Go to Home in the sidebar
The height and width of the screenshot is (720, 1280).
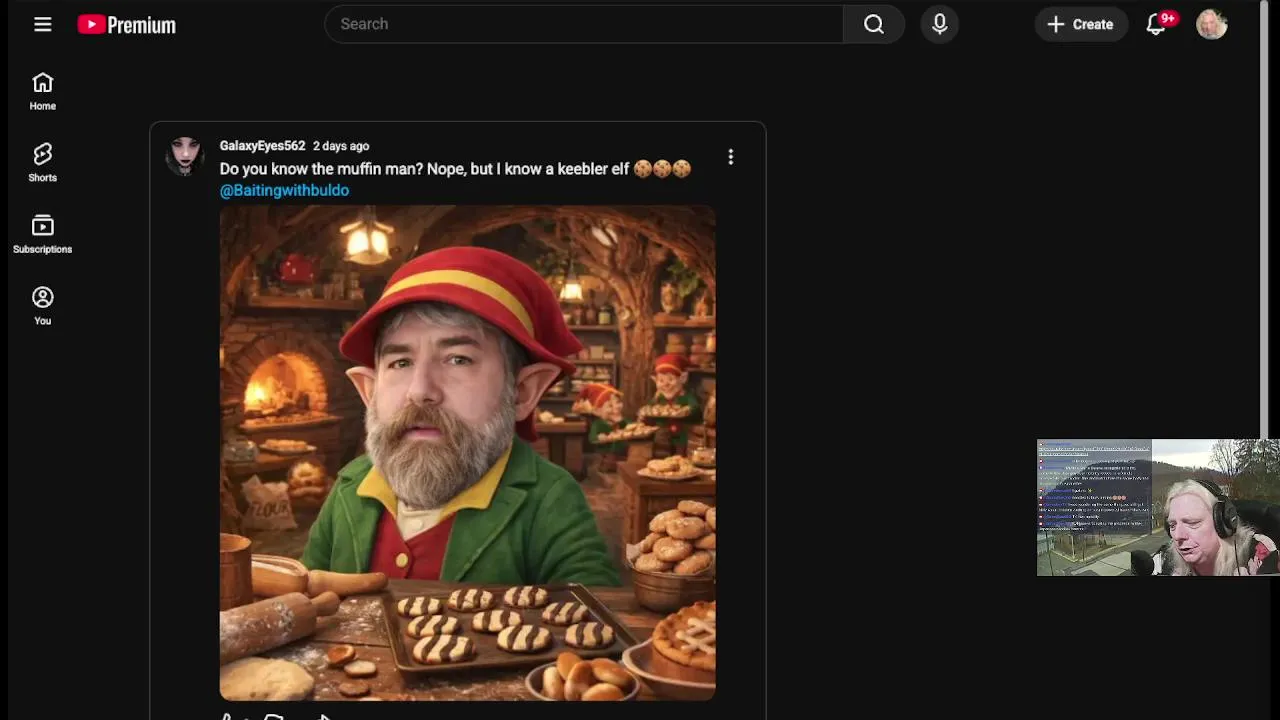pyautogui.click(x=42, y=90)
